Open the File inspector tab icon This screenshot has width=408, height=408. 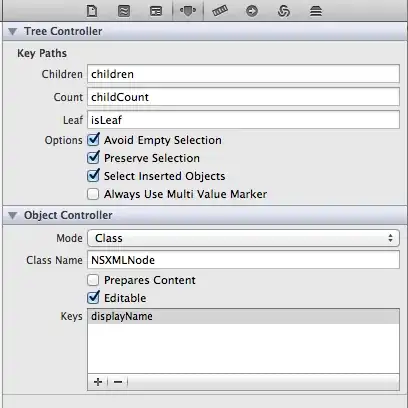[92, 11]
